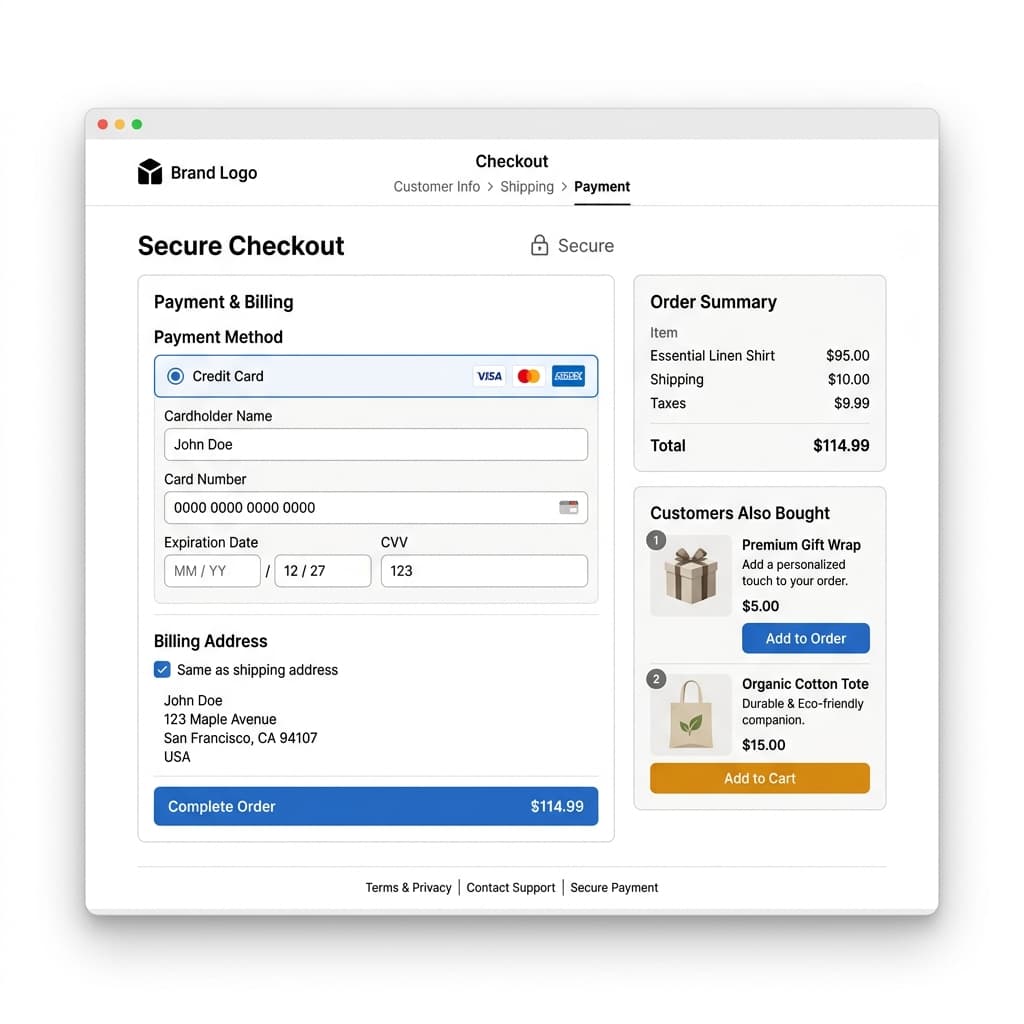Click the Cardholder Name input field

376,445
